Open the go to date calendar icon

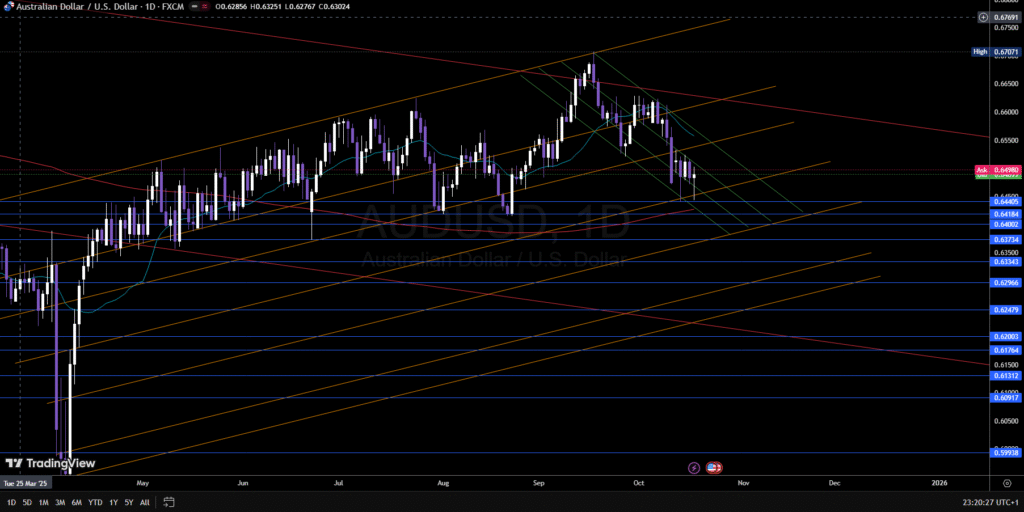coord(169,502)
